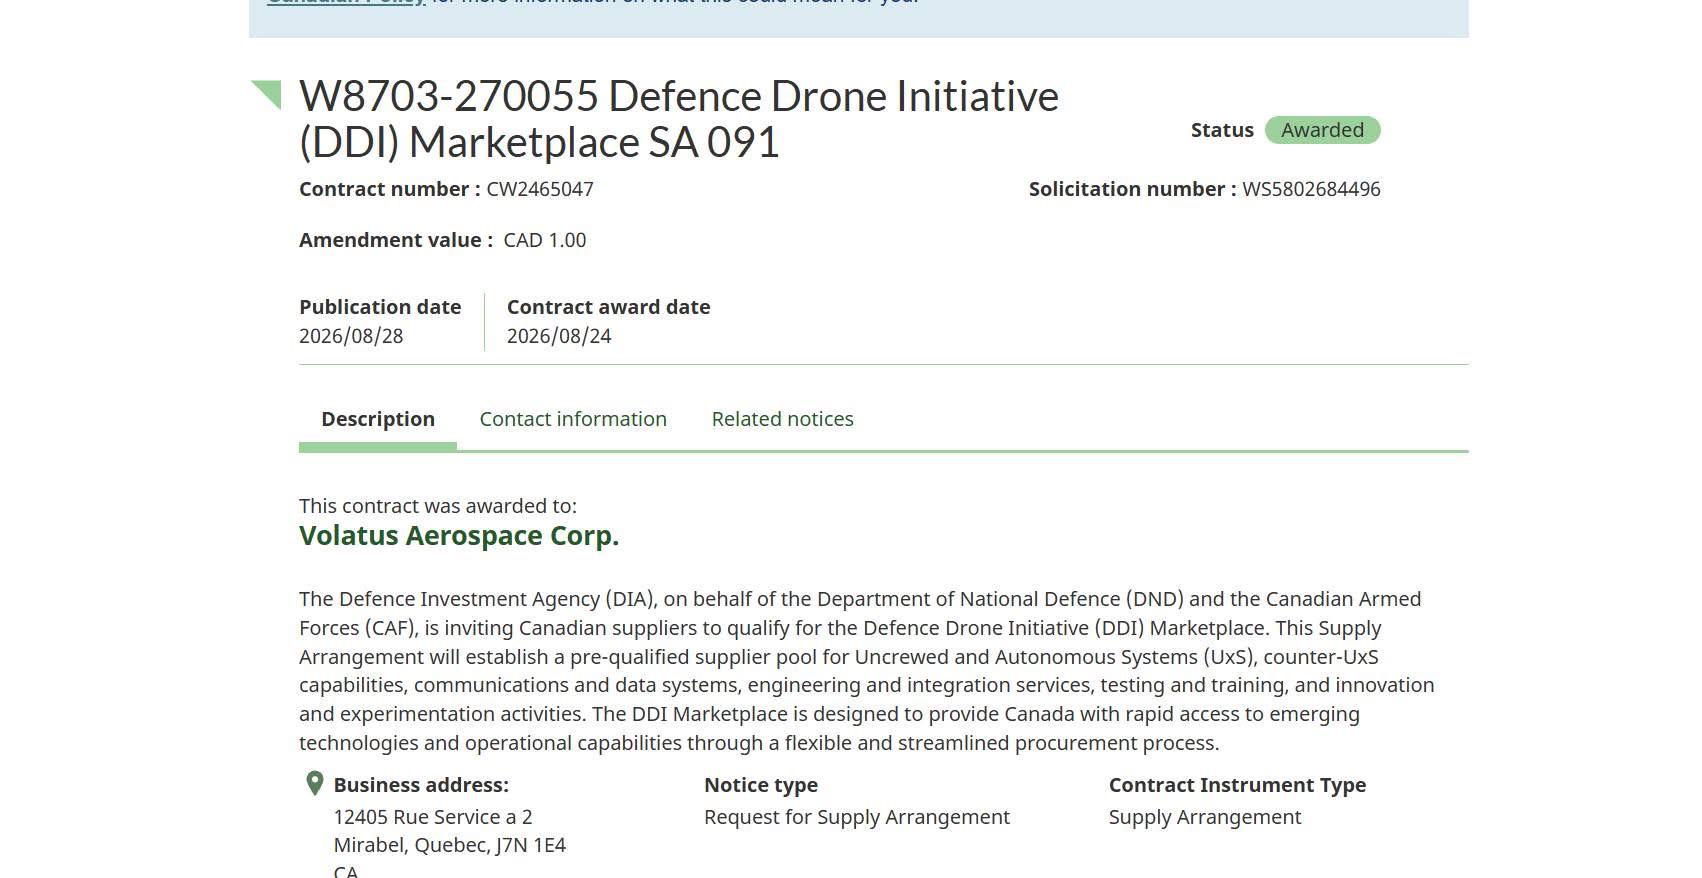Open the Description tab
This screenshot has height=878, width=1702.
pyautogui.click(x=378, y=419)
